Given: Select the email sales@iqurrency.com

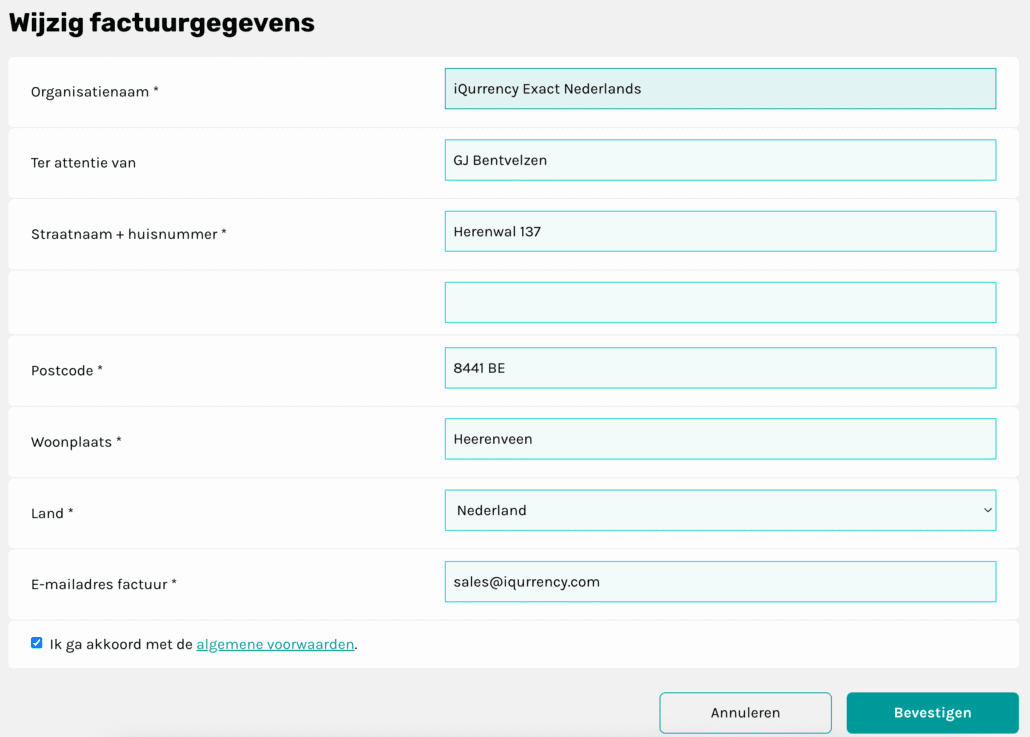Looking at the screenshot, I should click(x=720, y=581).
